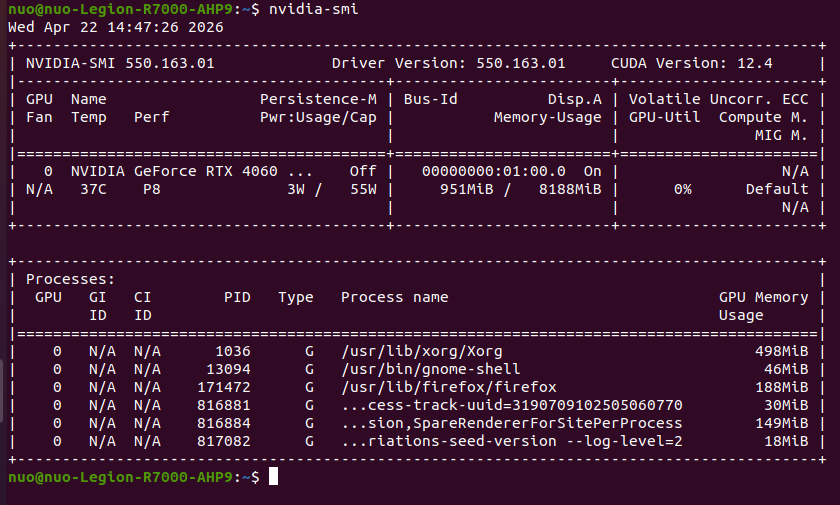Click the performance state 'P8'
Viewport: 840px width, 505px height.
(x=152, y=189)
